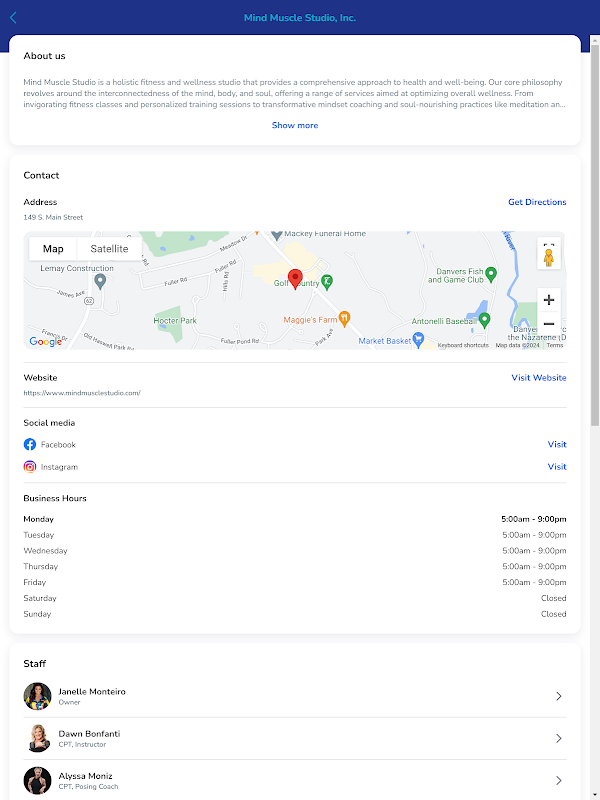600x800 pixels.
Task: Open map Terms link
Action: pyautogui.click(x=555, y=345)
